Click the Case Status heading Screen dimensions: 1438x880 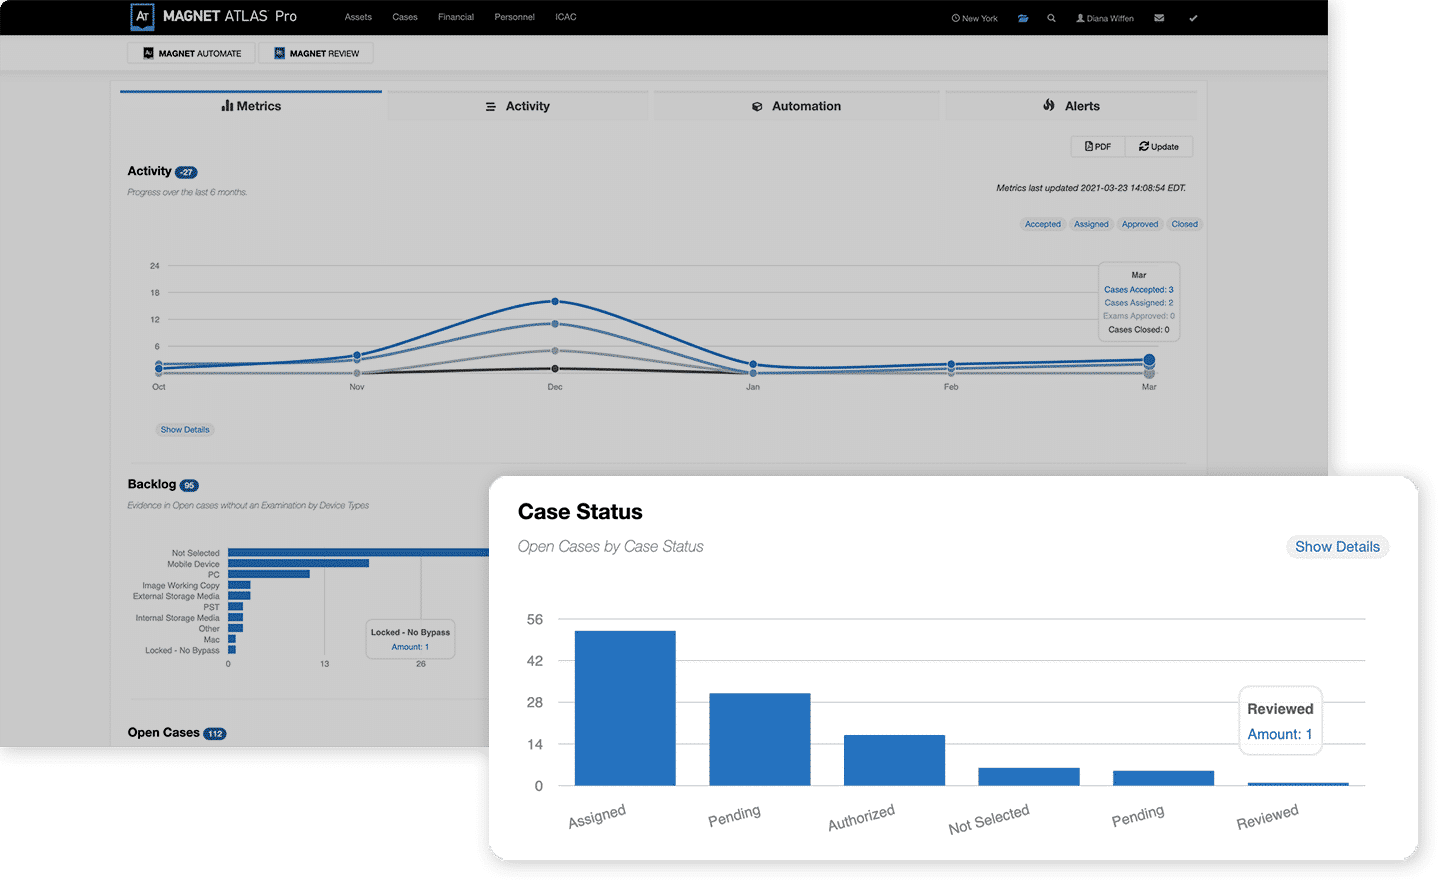click(x=580, y=512)
